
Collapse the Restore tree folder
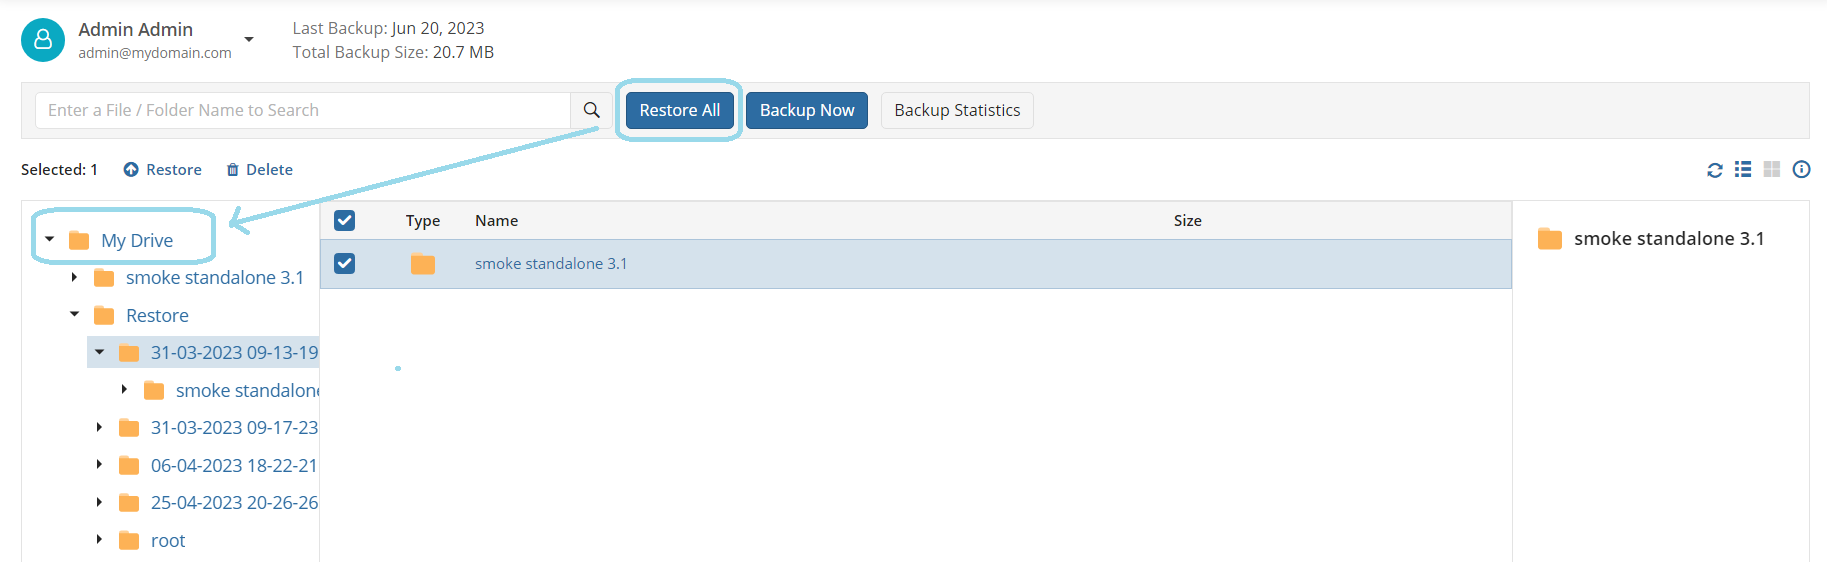(74, 314)
